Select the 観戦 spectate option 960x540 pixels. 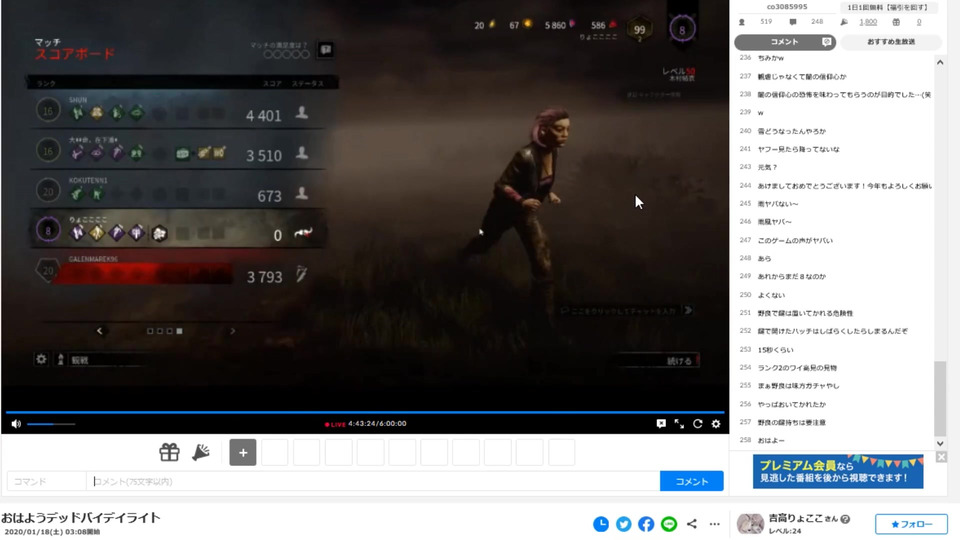coord(80,360)
